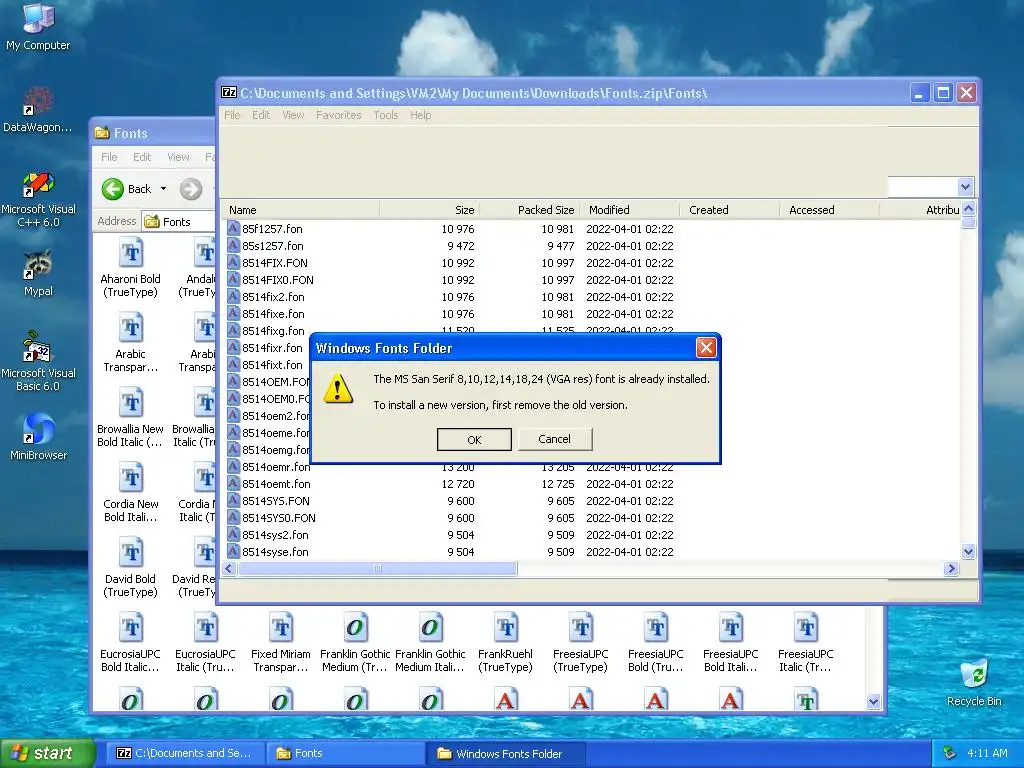Screen dimensions: 1024x768
Task: Click scroll down arrow in 7-Zip list
Action: [968, 552]
